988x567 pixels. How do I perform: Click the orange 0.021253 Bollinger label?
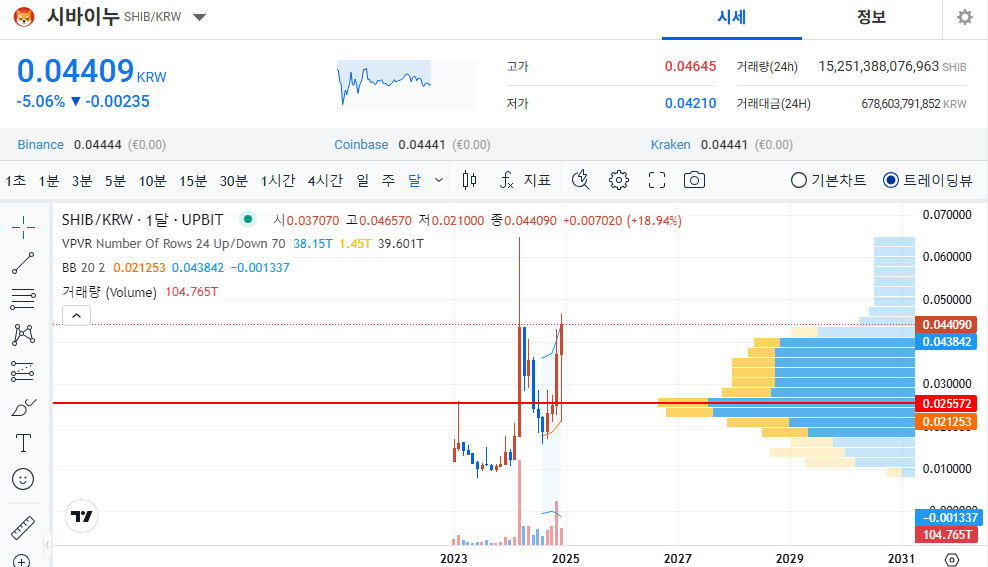pyautogui.click(x=946, y=421)
